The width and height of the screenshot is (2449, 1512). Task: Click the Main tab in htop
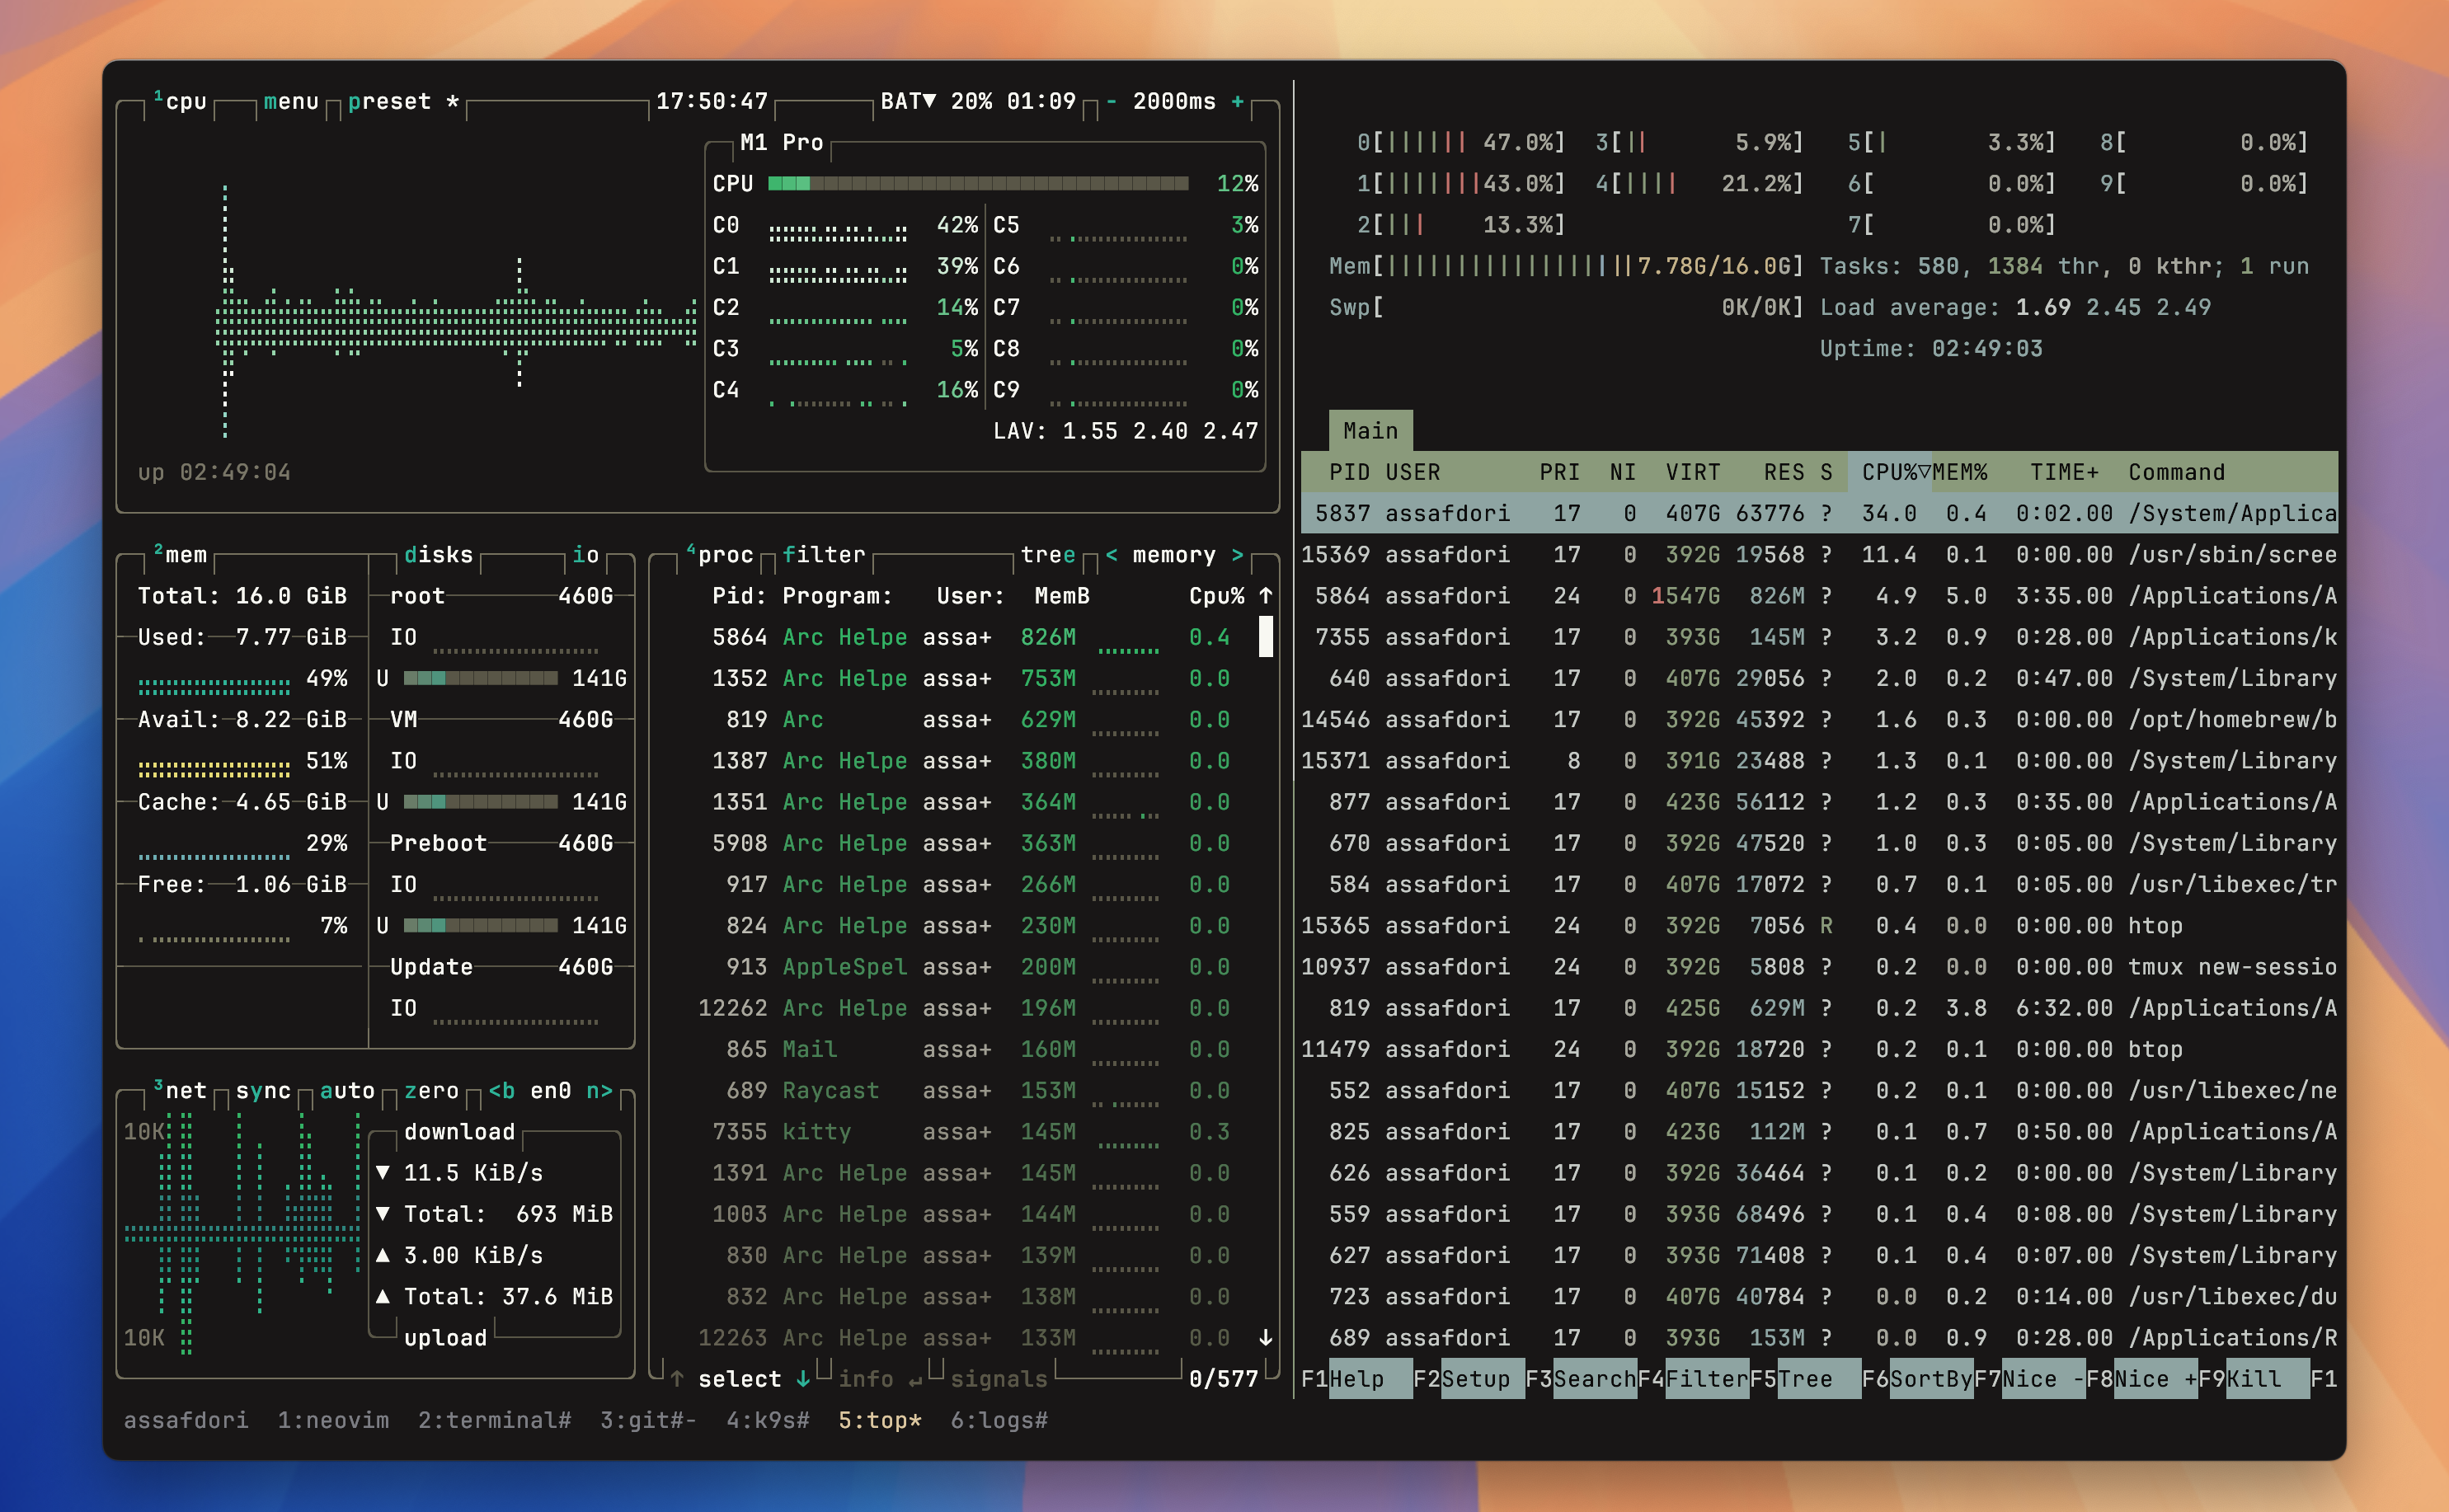pyautogui.click(x=1370, y=431)
